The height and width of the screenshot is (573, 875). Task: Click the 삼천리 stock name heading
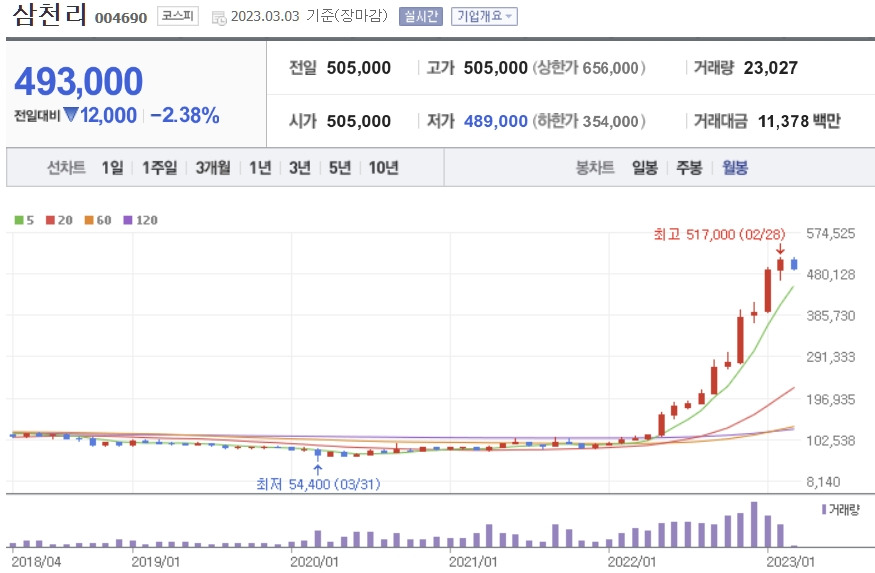point(50,15)
